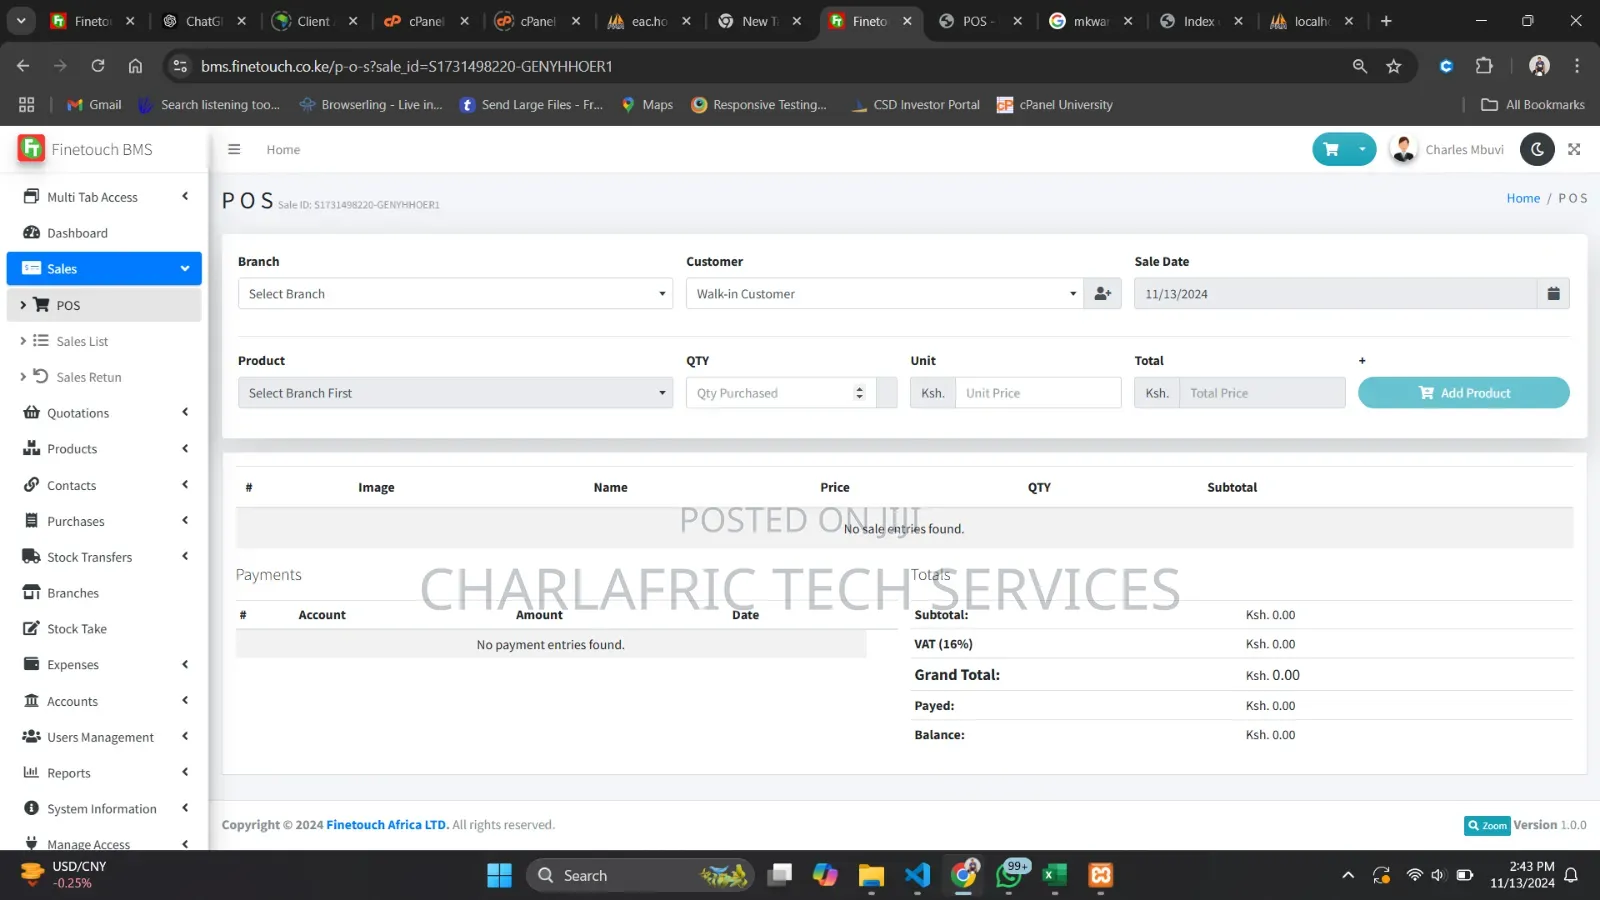This screenshot has height=900, width=1600.
Task: Click the Total Price field
Action: click(x=1262, y=393)
